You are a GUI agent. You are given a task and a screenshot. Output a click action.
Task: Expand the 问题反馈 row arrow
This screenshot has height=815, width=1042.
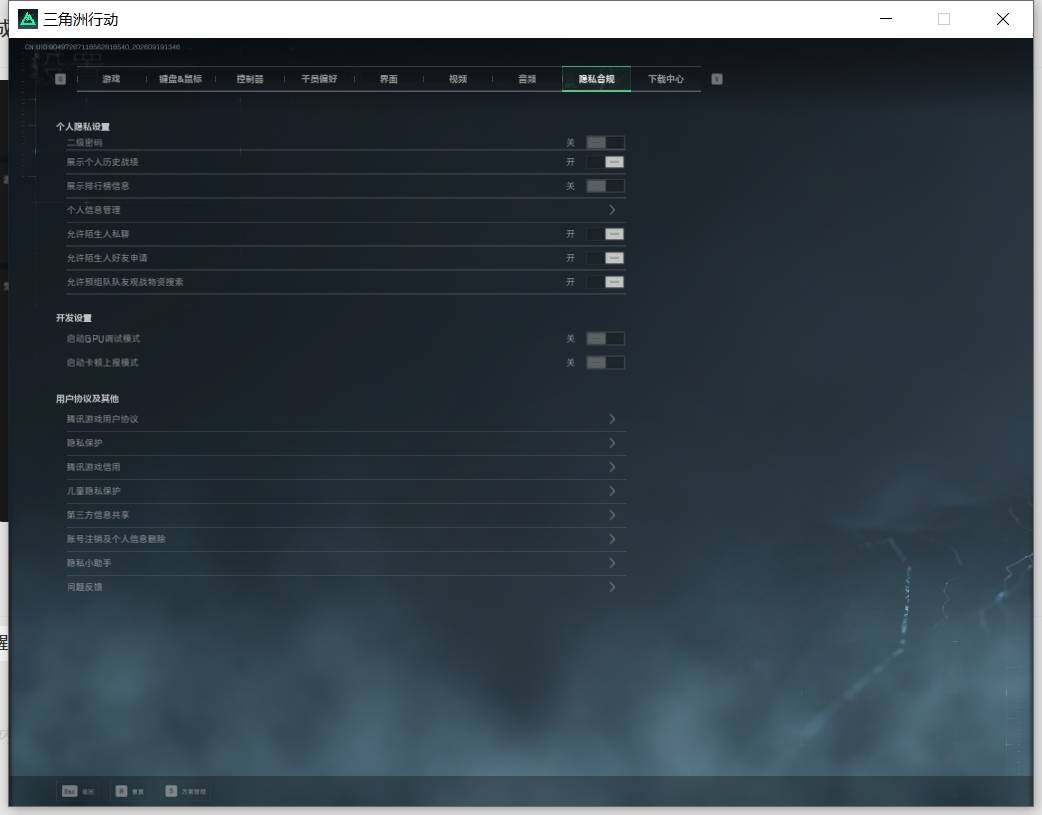pos(612,586)
